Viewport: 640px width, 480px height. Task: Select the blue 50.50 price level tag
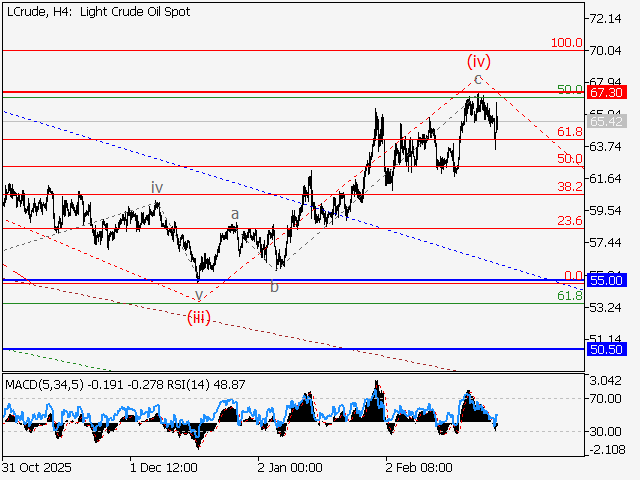coord(607,349)
